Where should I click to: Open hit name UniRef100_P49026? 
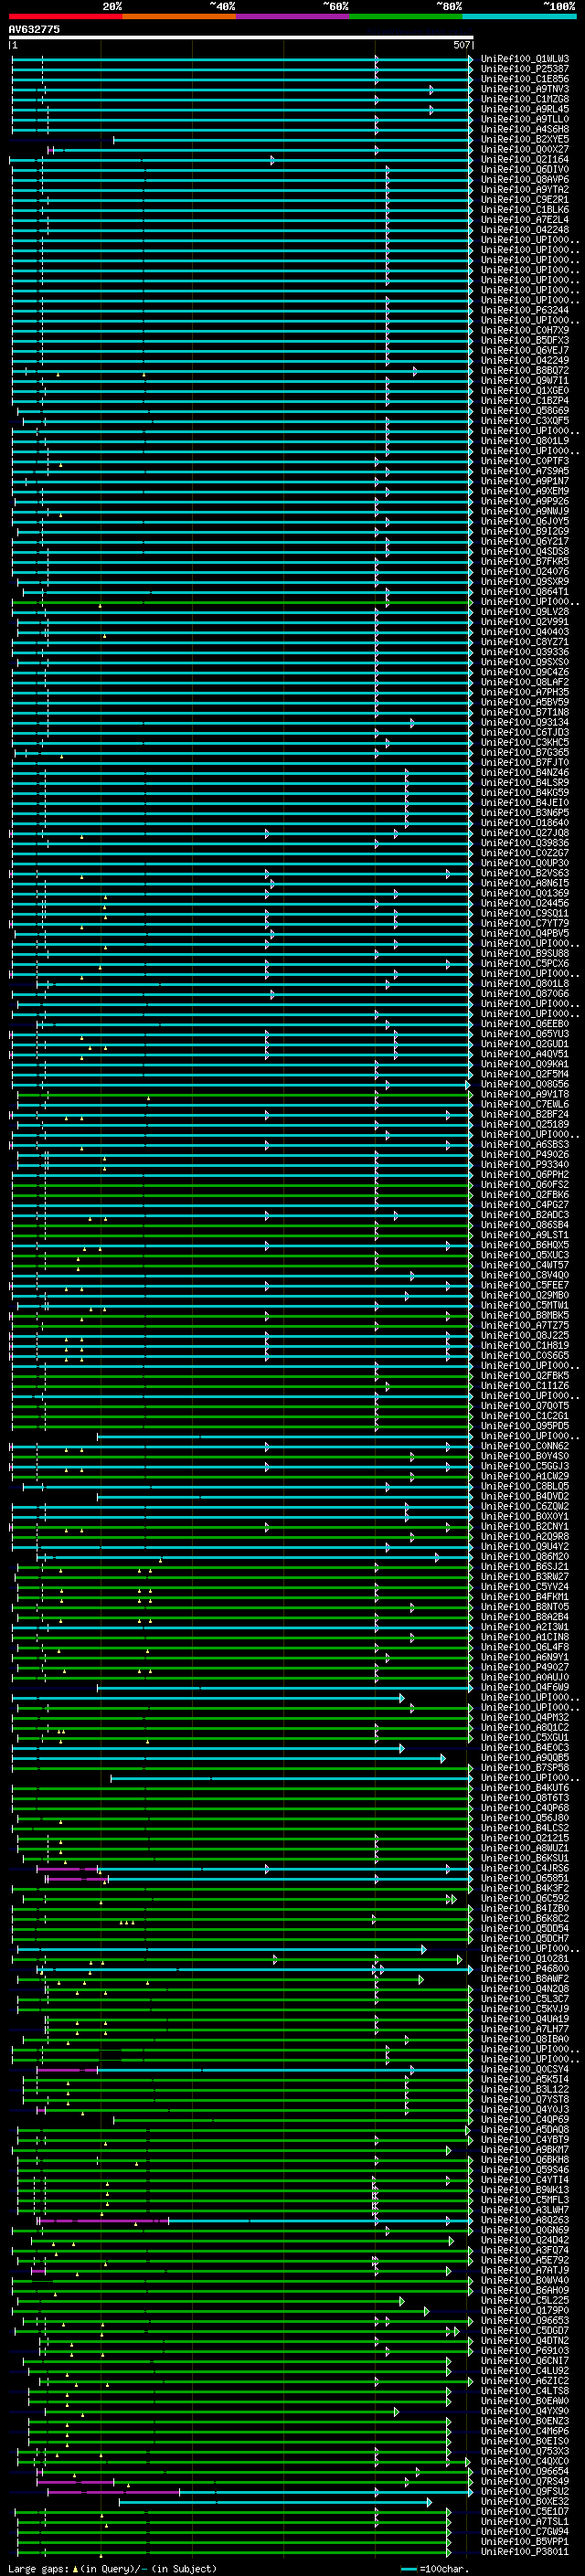[525, 1154]
